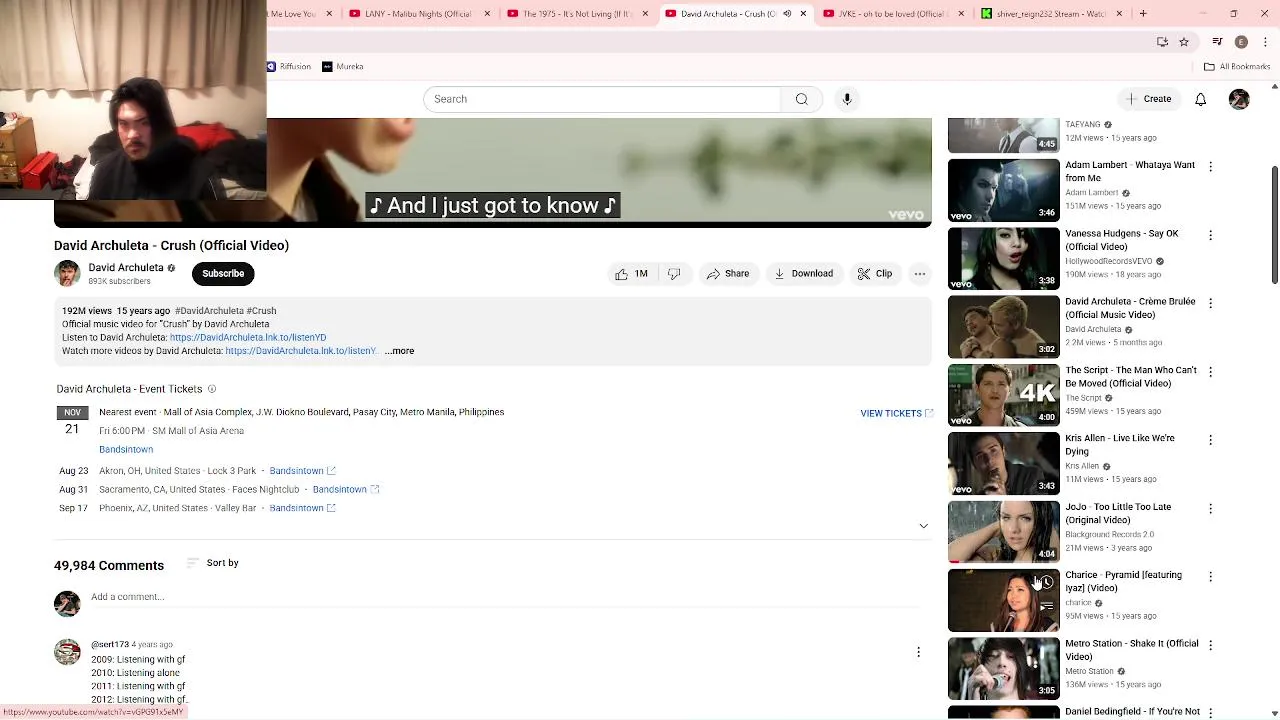Activate voice search microphone
Viewport: 1280px width, 720px height.
click(x=847, y=99)
